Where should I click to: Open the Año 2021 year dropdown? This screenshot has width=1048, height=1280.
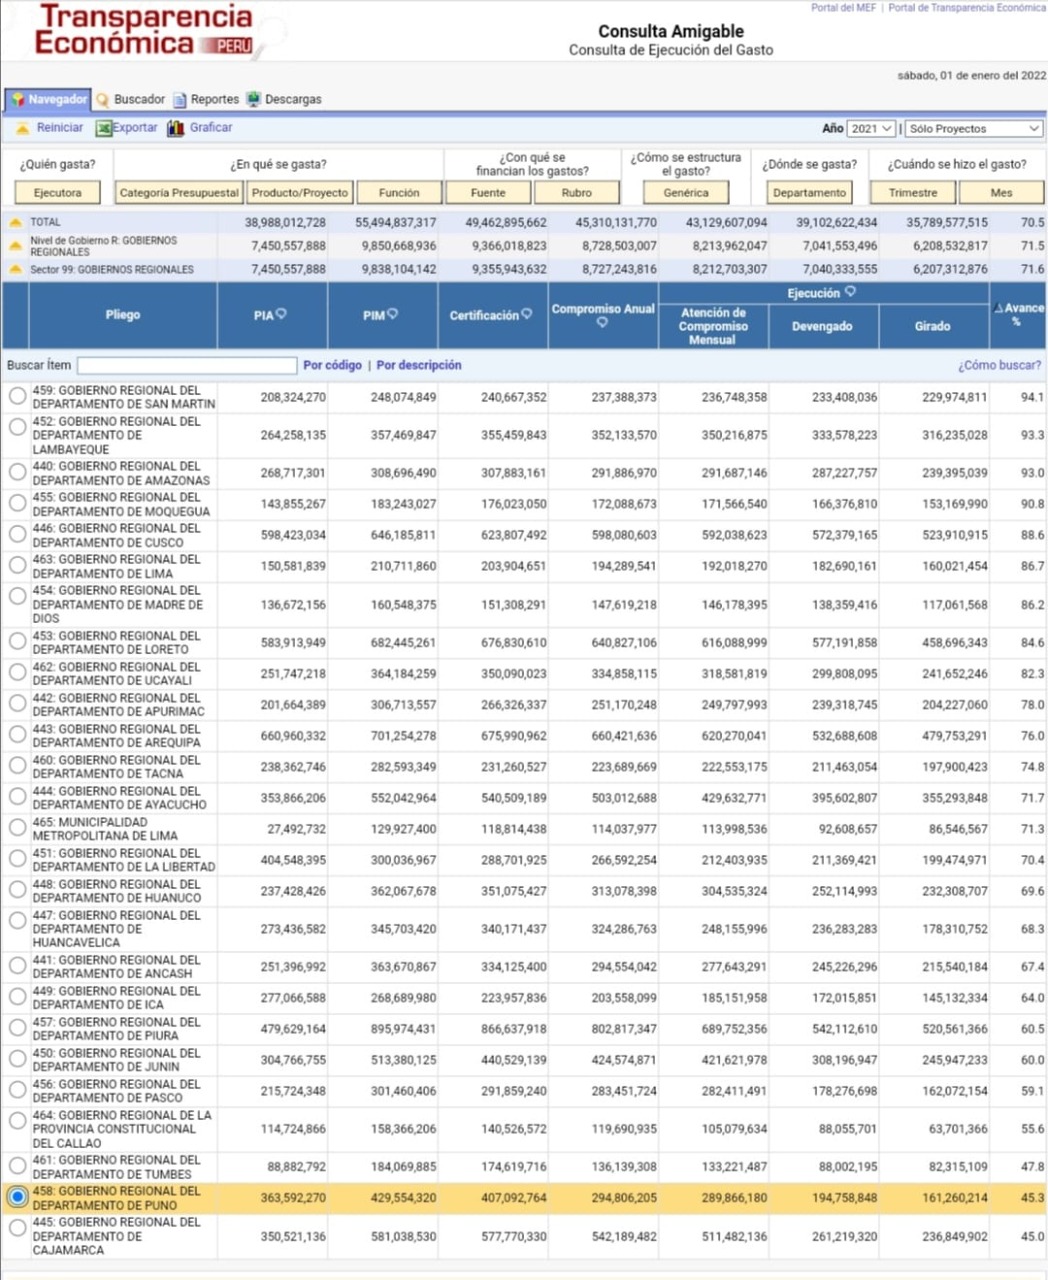coord(872,129)
